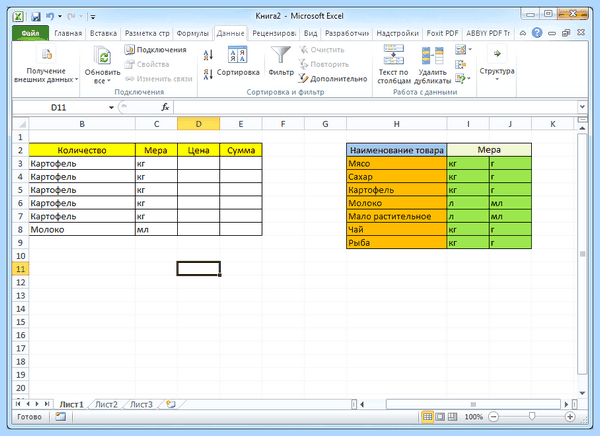
Task: Expand the Name Box dropdown
Action: (x=111, y=108)
